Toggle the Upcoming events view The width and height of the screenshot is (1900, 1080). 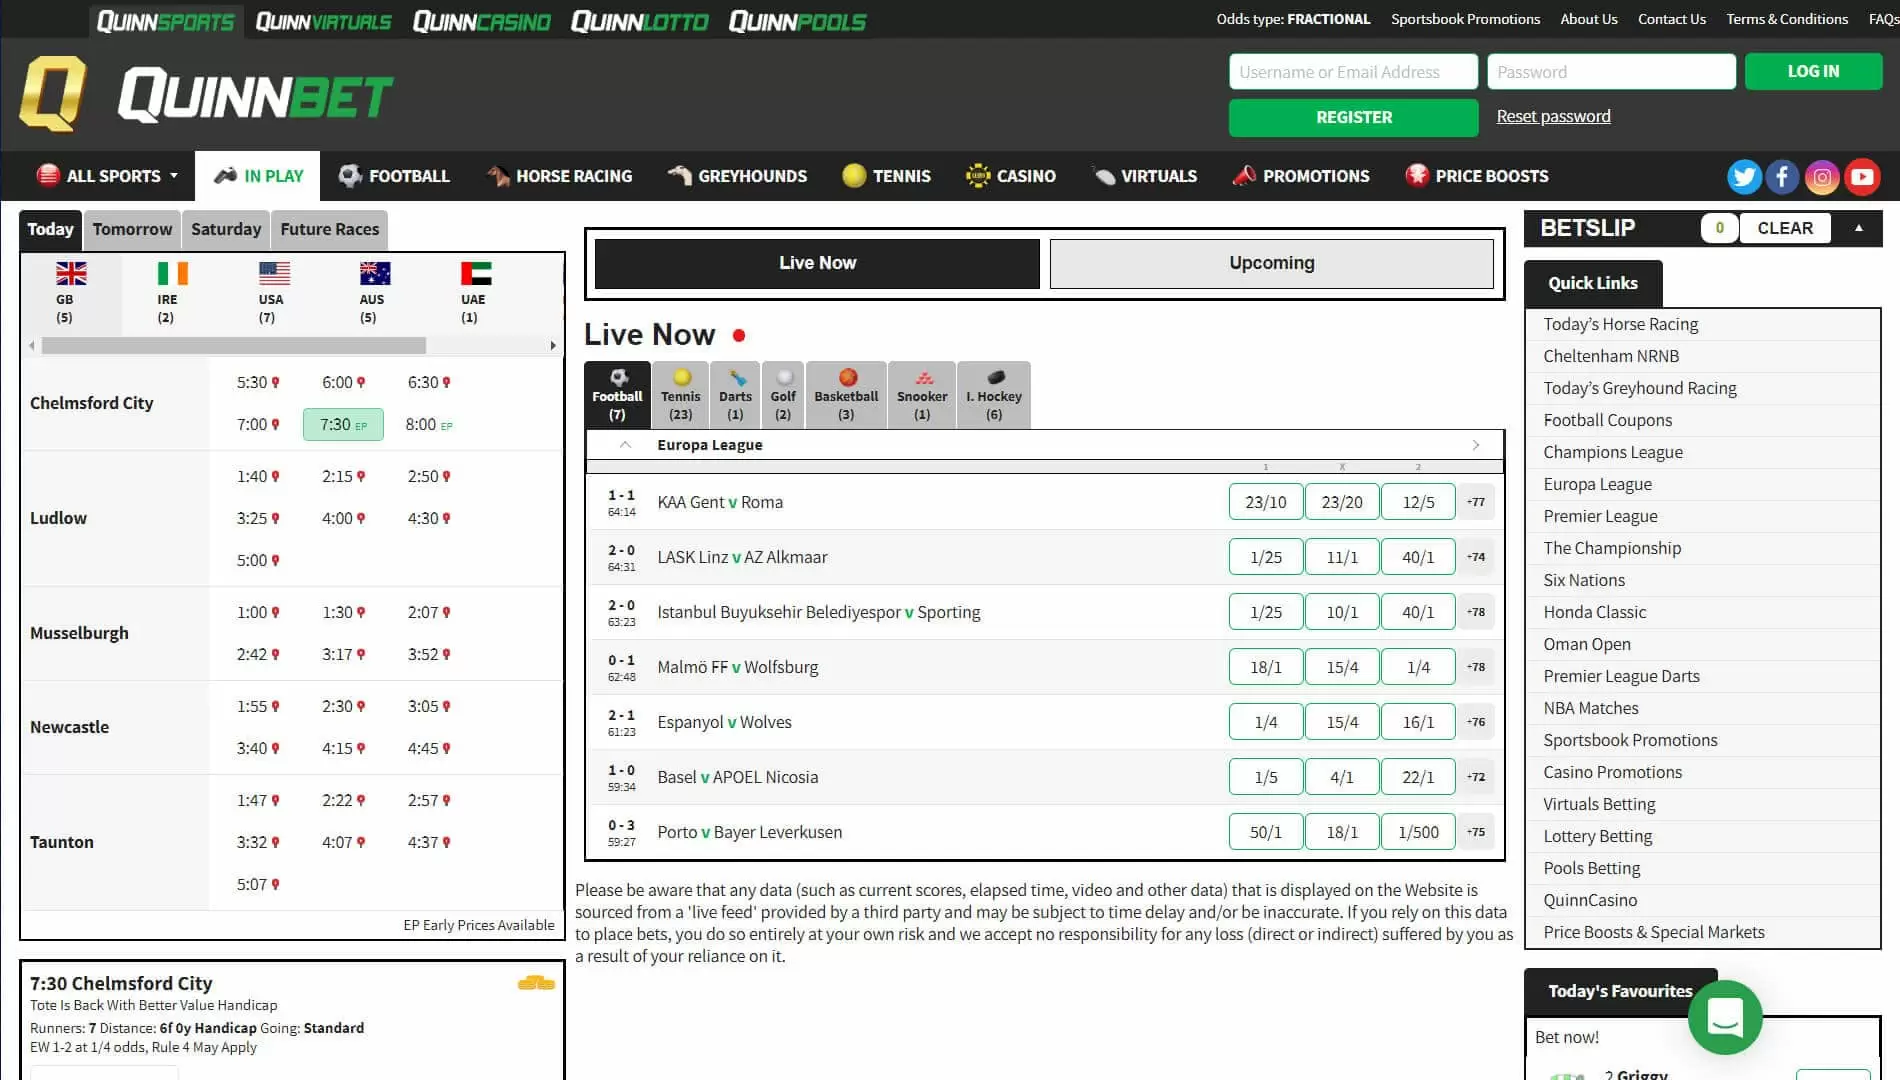[1271, 263]
